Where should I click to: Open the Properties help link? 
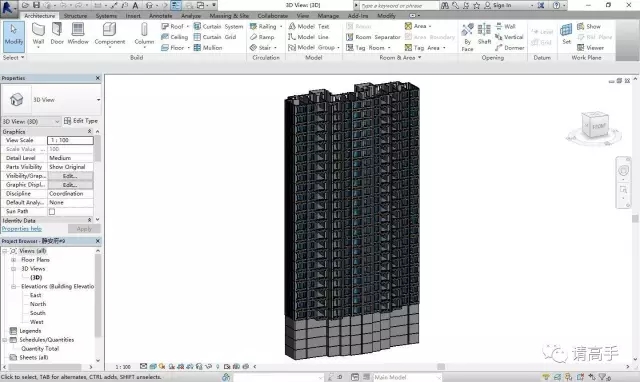tap(22, 229)
